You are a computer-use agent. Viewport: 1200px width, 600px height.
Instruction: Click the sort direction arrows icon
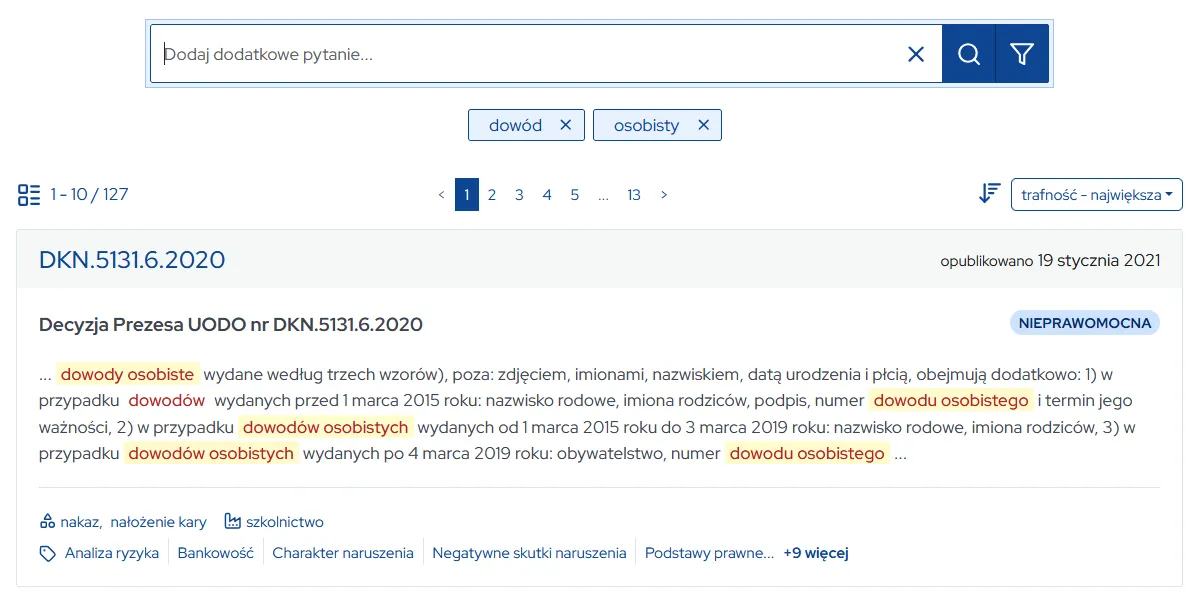988,193
